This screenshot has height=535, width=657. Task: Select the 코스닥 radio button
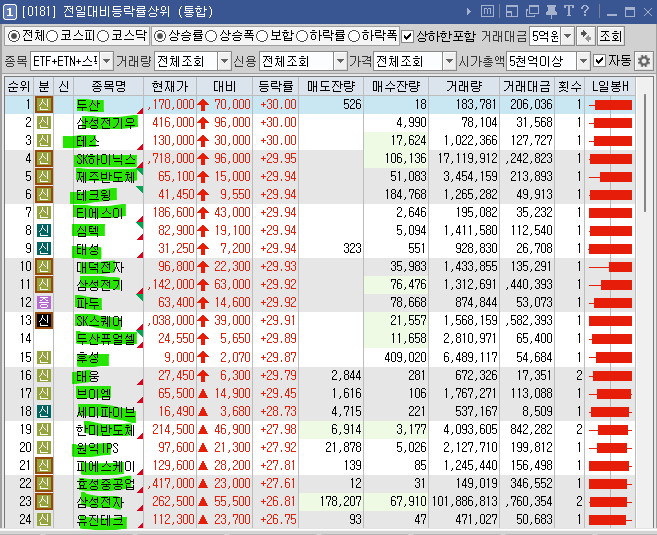[103, 36]
